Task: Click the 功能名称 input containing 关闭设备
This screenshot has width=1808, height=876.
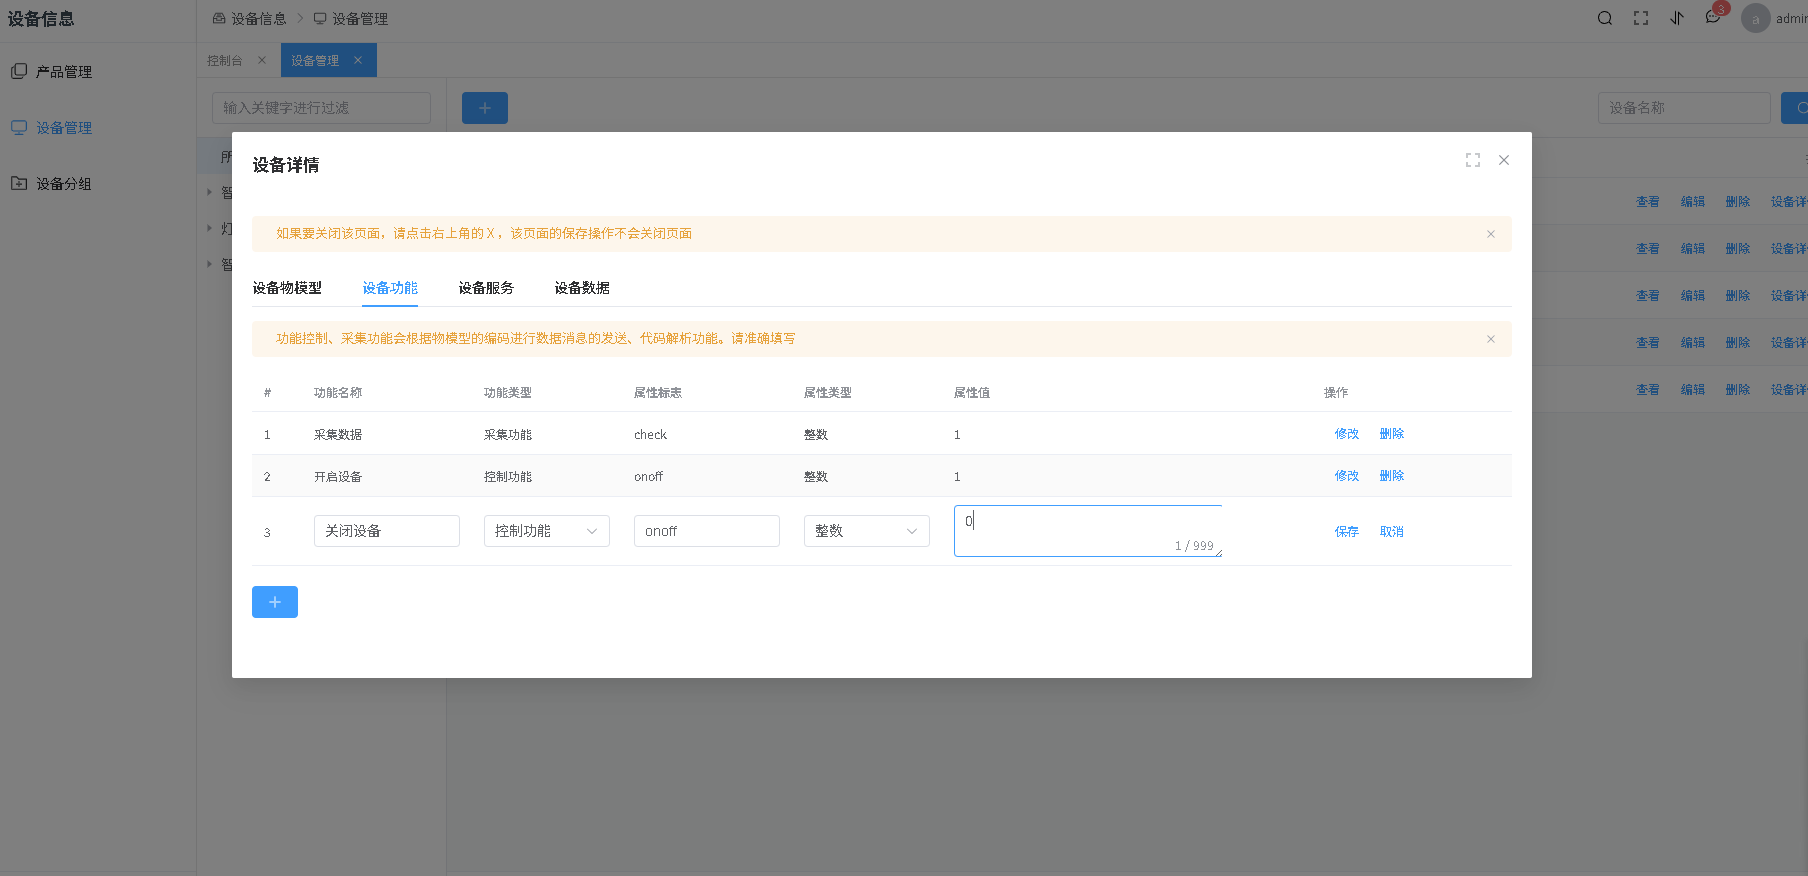Action: tap(386, 531)
